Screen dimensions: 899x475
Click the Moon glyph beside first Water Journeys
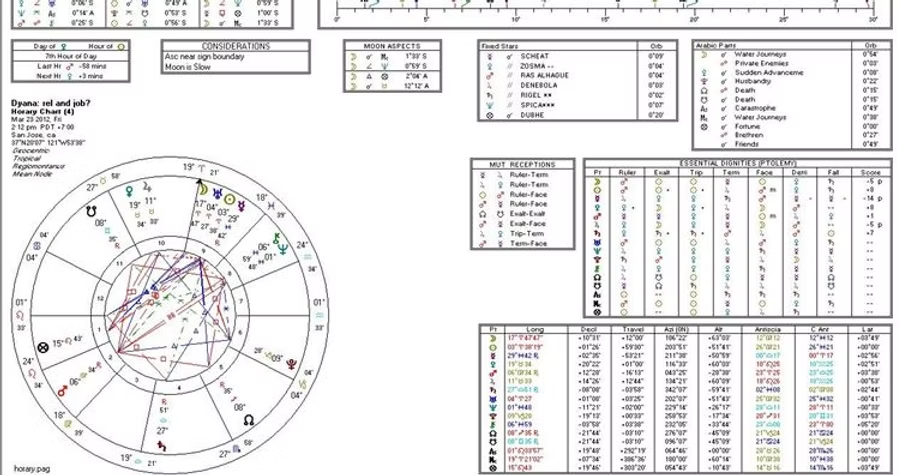705,54
